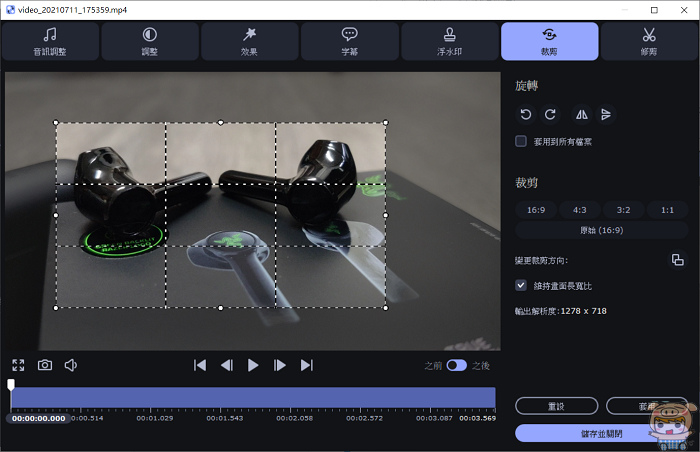Flip the video vertically
This screenshot has width=700, height=452.
[x=606, y=114]
